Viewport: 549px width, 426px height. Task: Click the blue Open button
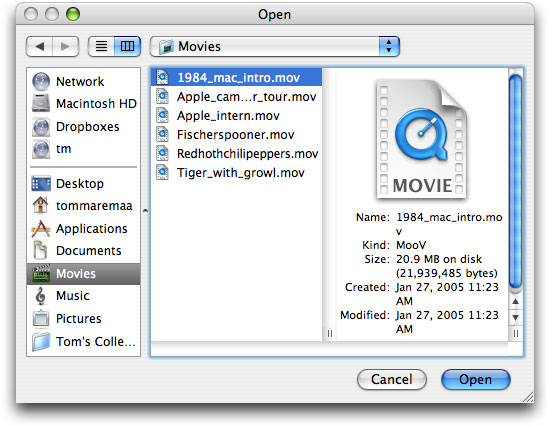pyautogui.click(x=476, y=379)
